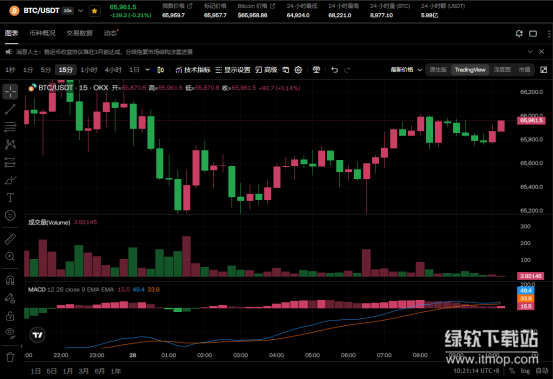Select the Text annotation tool
553x379 pixels.
(10, 197)
